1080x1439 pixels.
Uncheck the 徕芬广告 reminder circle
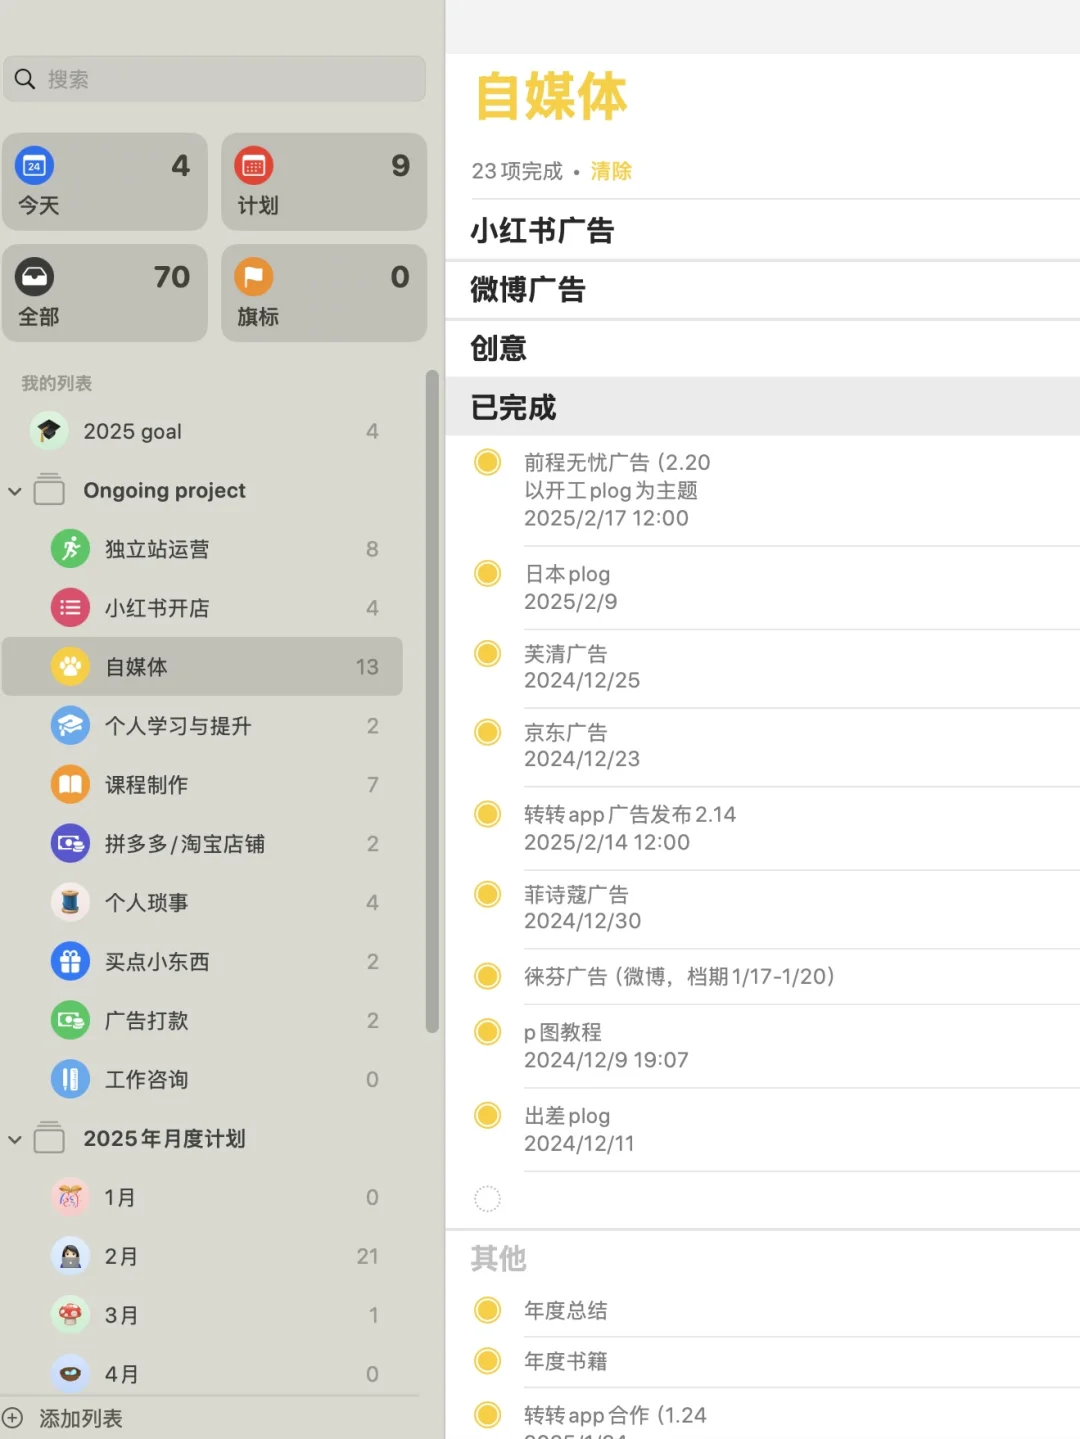click(x=487, y=976)
